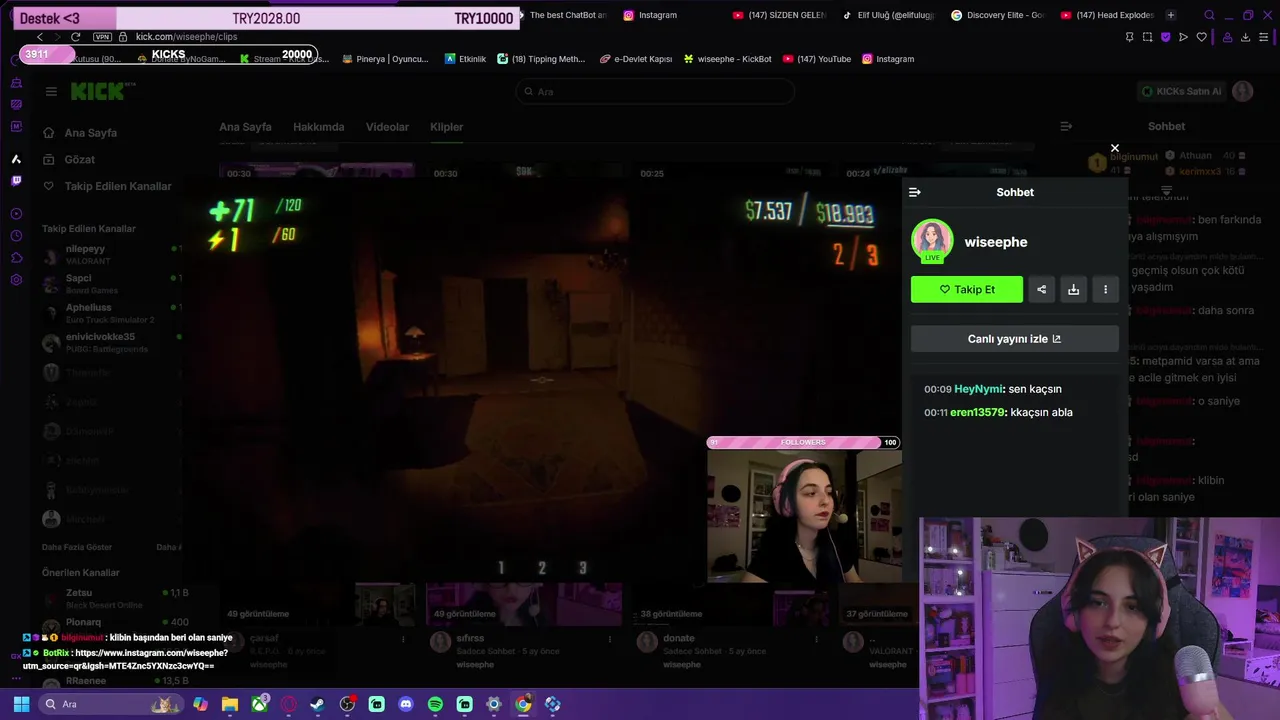
Task: Expand the list with Daha Fazla Göster
Action: (77, 547)
